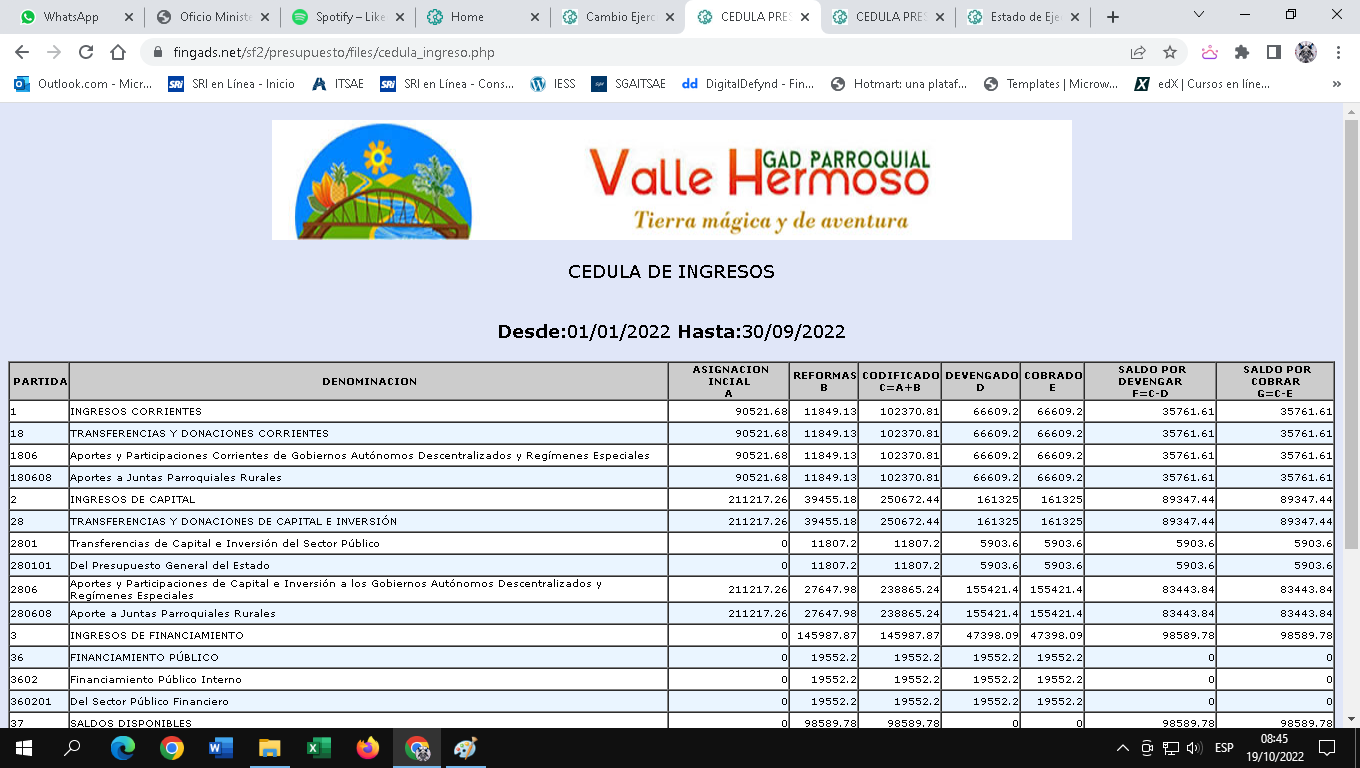
Task: Launch Firefox from the taskbar
Action: point(368,748)
